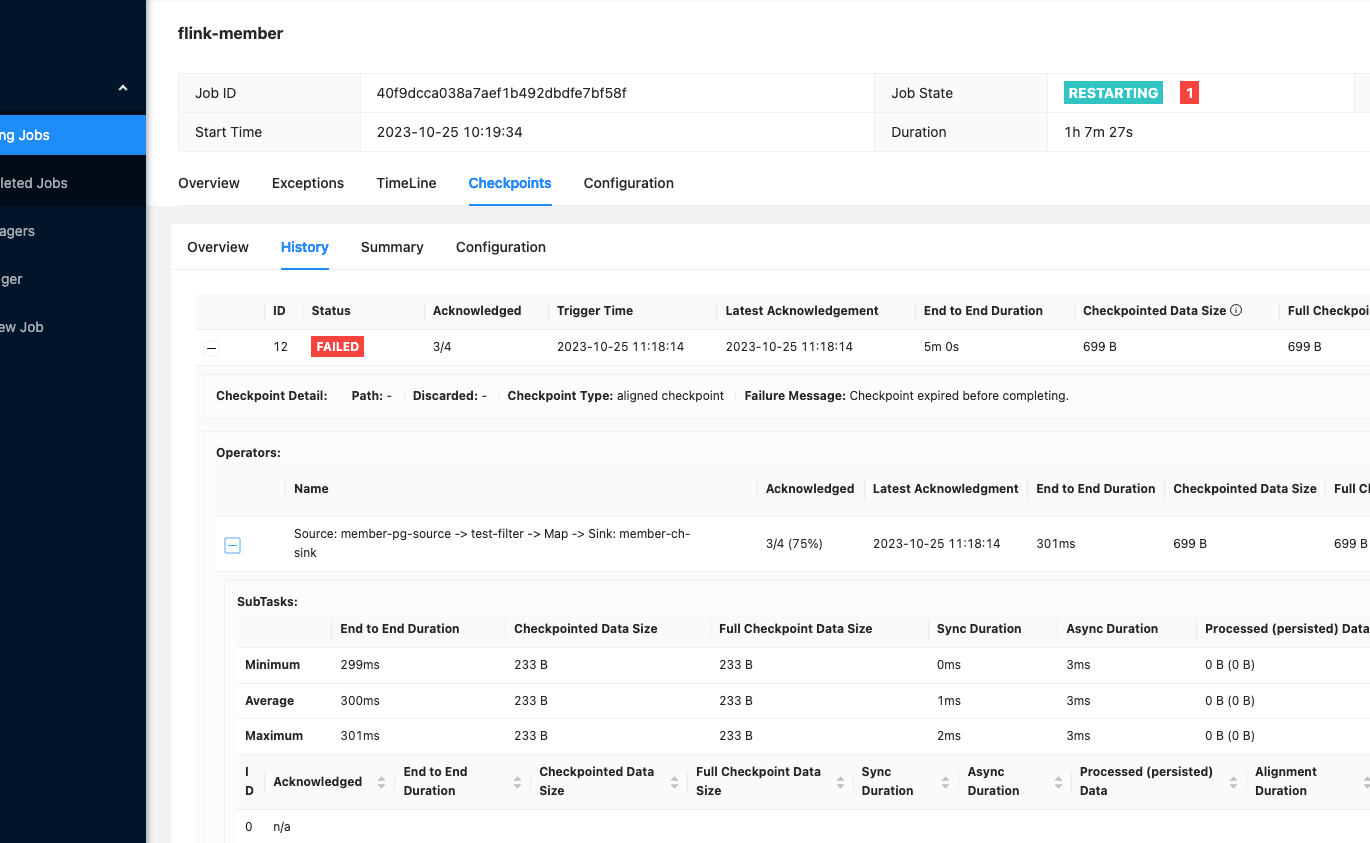This screenshot has width=1370, height=843.
Task: Click the FAILED status tag
Action: pos(337,347)
